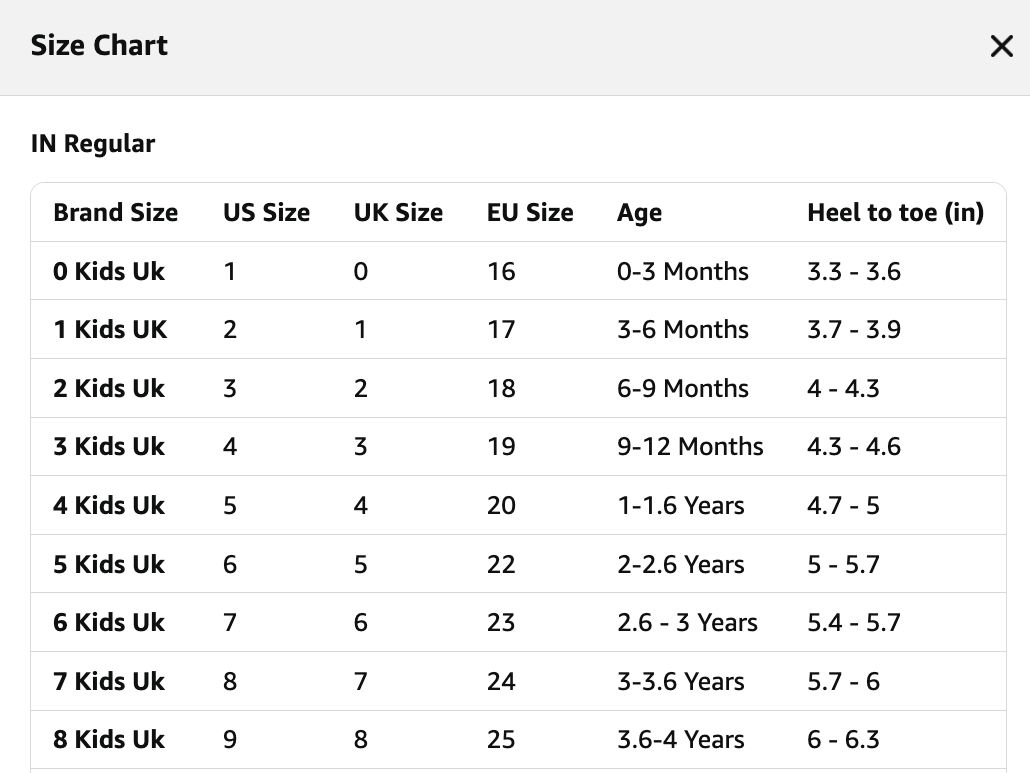Click the Brand Size column header
The width and height of the screenshot is (1030, 773).
pyautogui.click(x=115, y=213)
